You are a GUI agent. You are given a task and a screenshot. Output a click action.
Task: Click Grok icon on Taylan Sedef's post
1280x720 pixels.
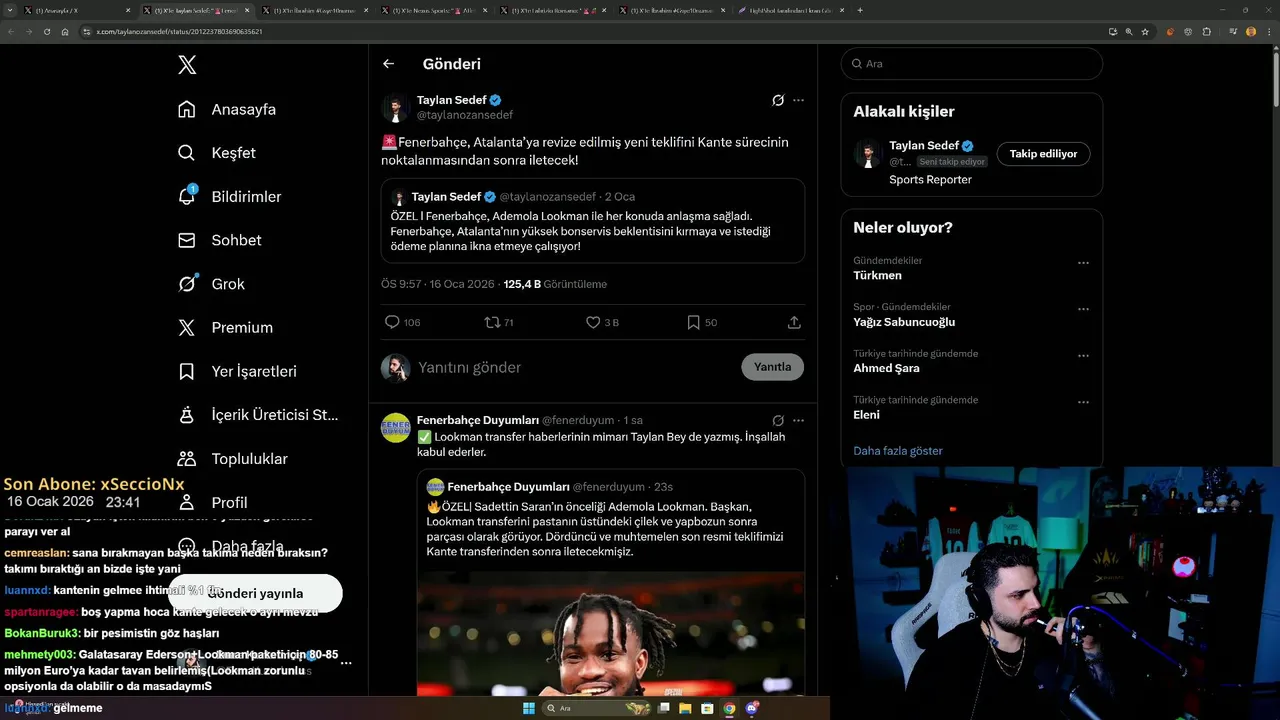coord(778,100)
